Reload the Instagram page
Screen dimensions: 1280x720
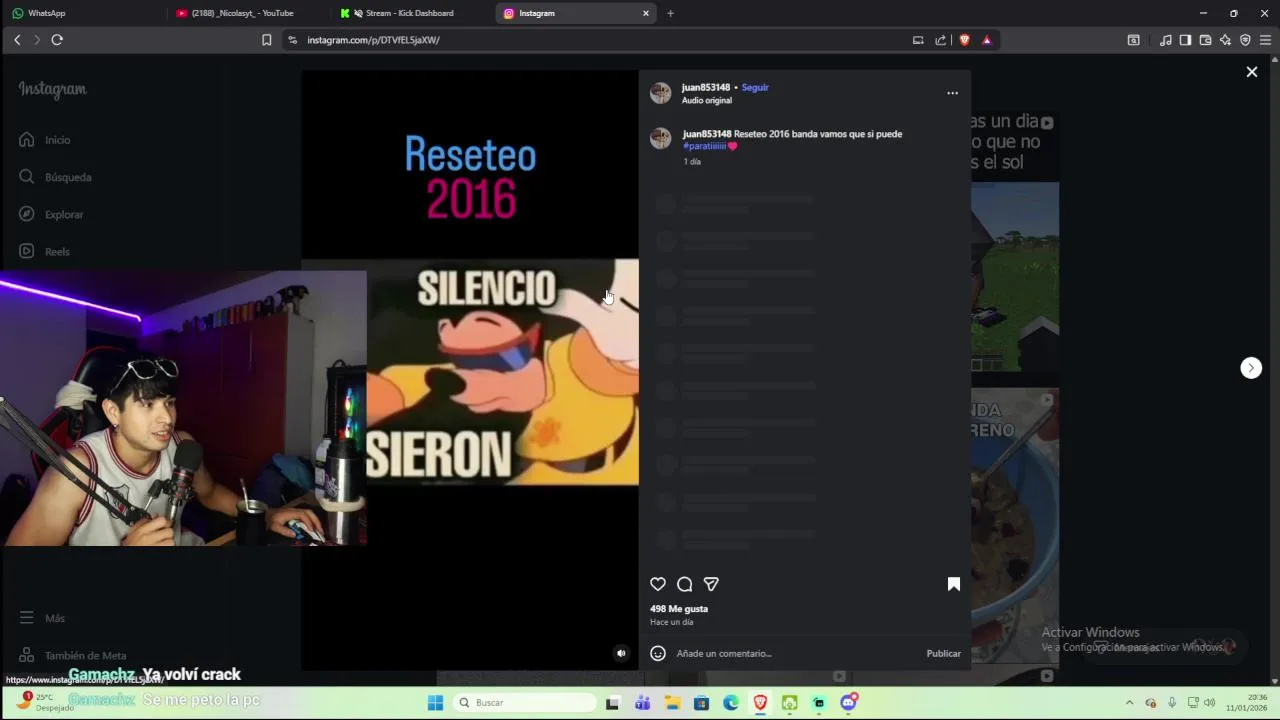[x=57, y=40]
